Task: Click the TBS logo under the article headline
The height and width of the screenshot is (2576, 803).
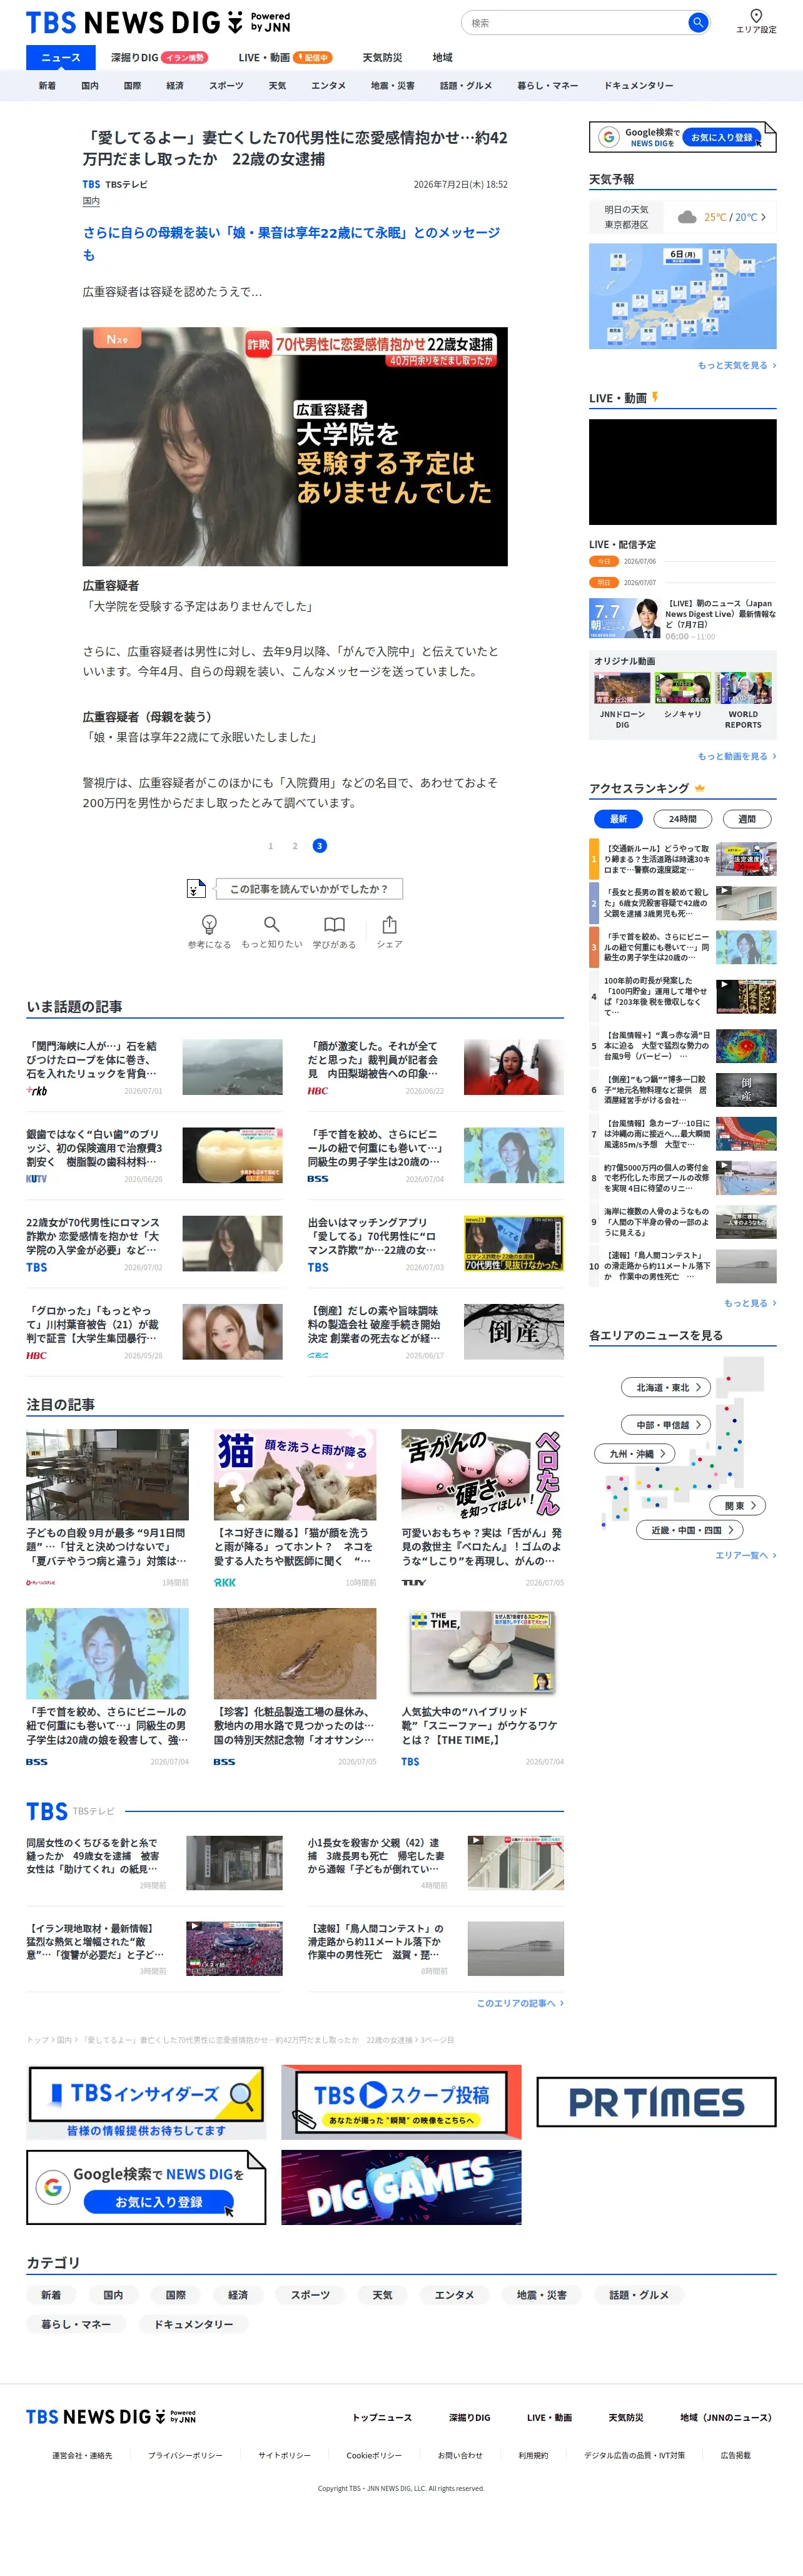Action: (x=91, y=184)
